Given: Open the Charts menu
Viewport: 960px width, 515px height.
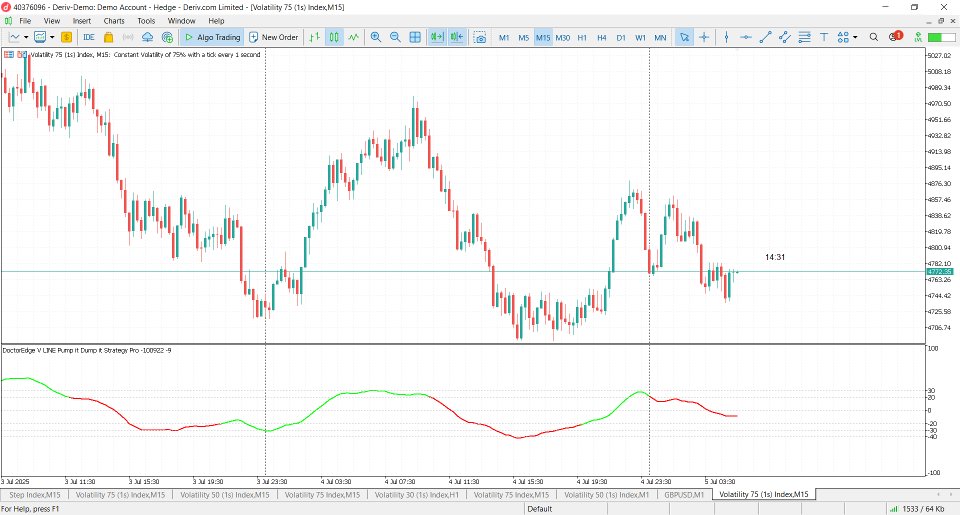Looking at the screenshot, I should point(114,21).
